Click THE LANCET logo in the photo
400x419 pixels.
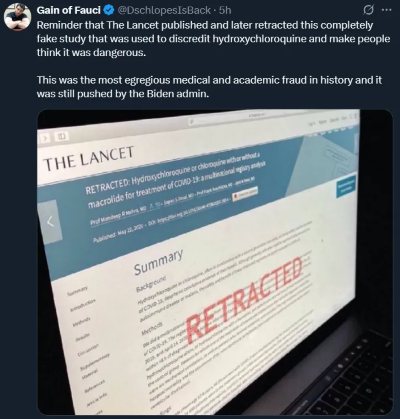tap(89, 158)
